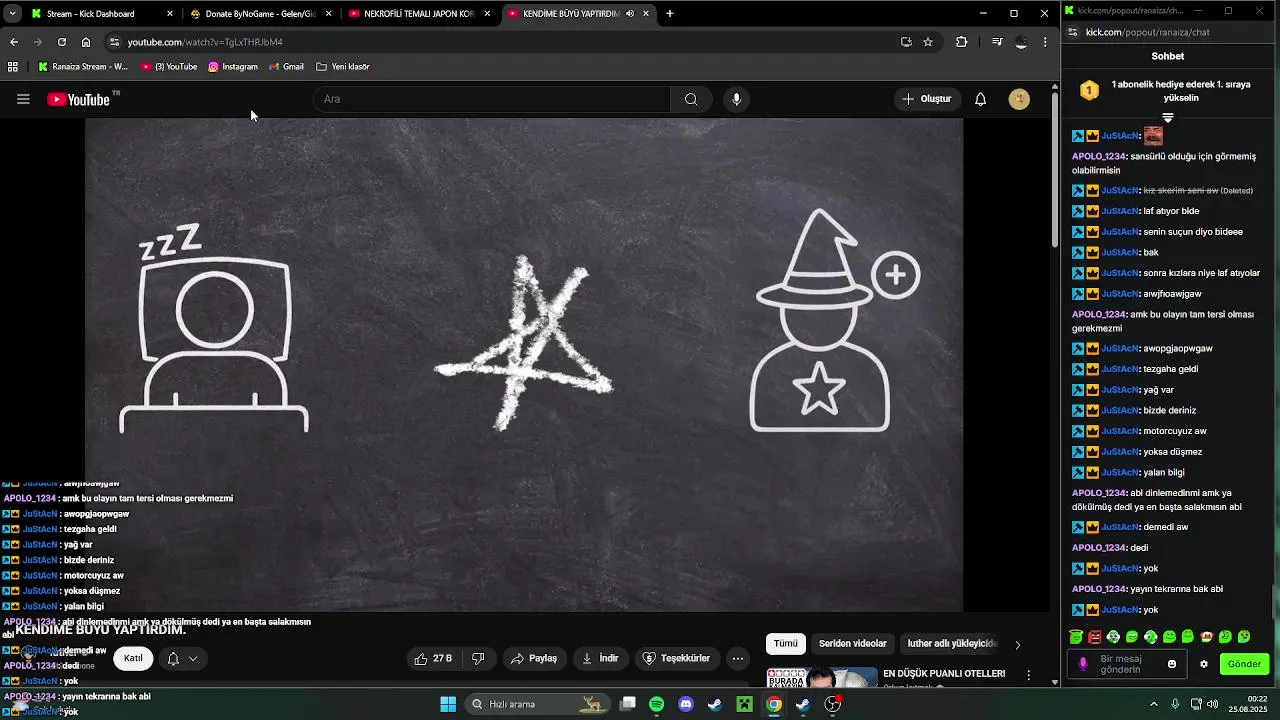Click the Teşekkürler thanks button
This screenshot has height=720, width=1280.
(676, 658)
